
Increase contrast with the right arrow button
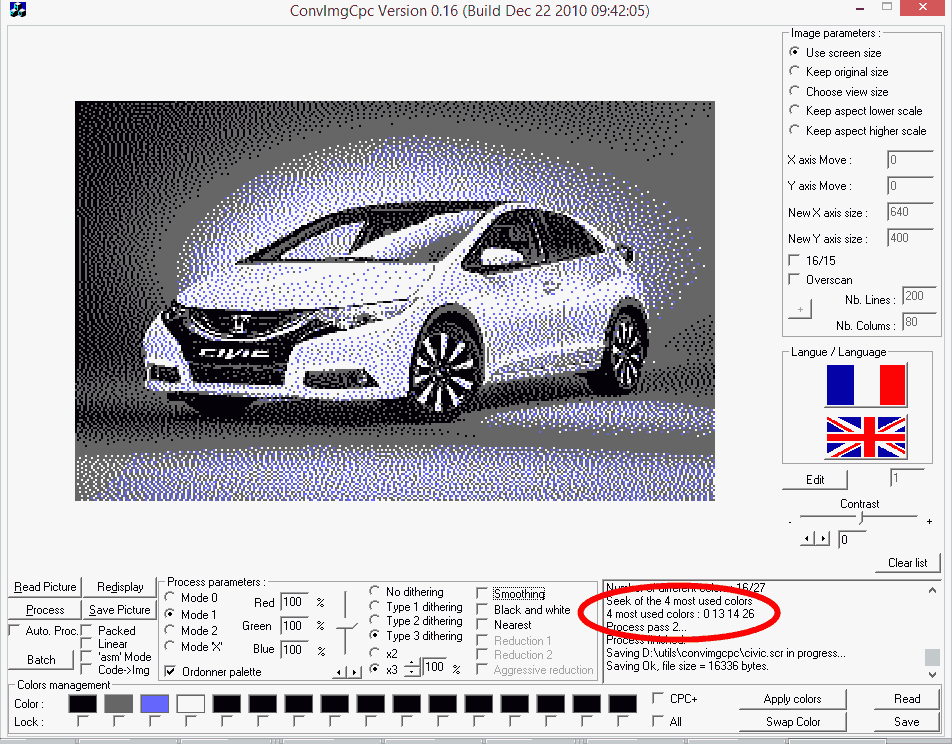[x=823, y=539]
